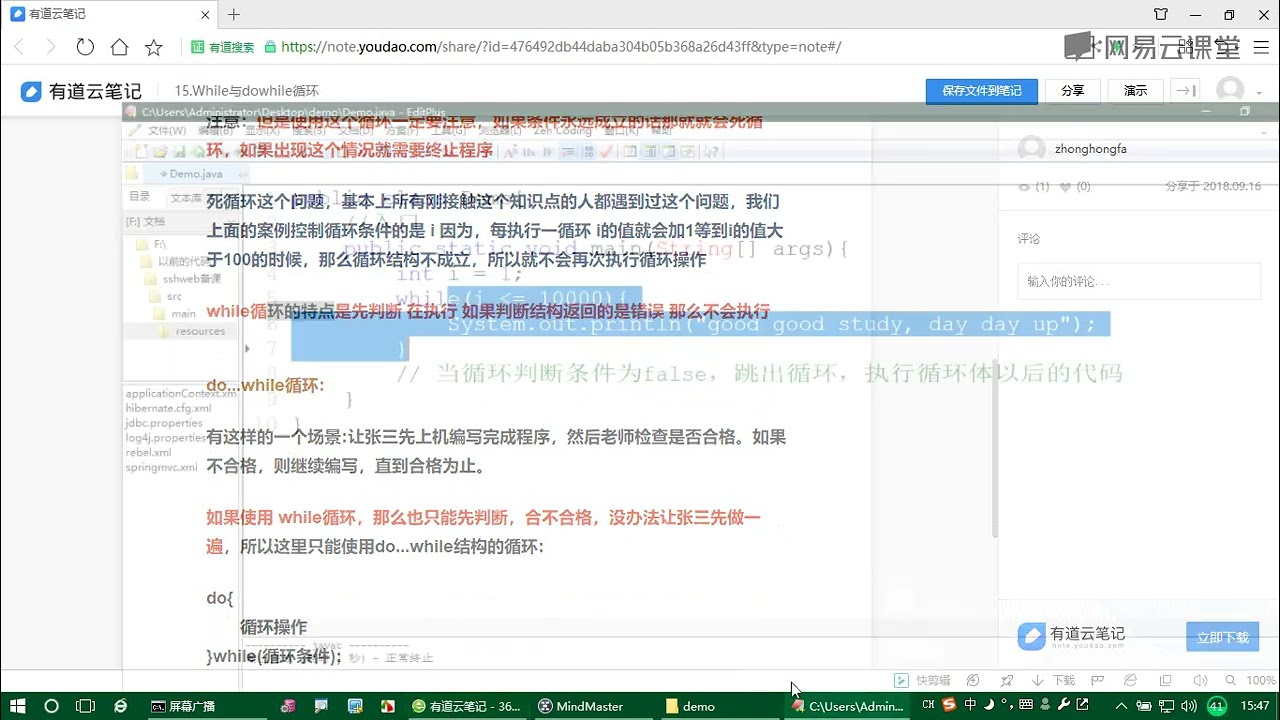1280x720 pixels.
Task: Open Task View on taskbar
Action: 86,705
